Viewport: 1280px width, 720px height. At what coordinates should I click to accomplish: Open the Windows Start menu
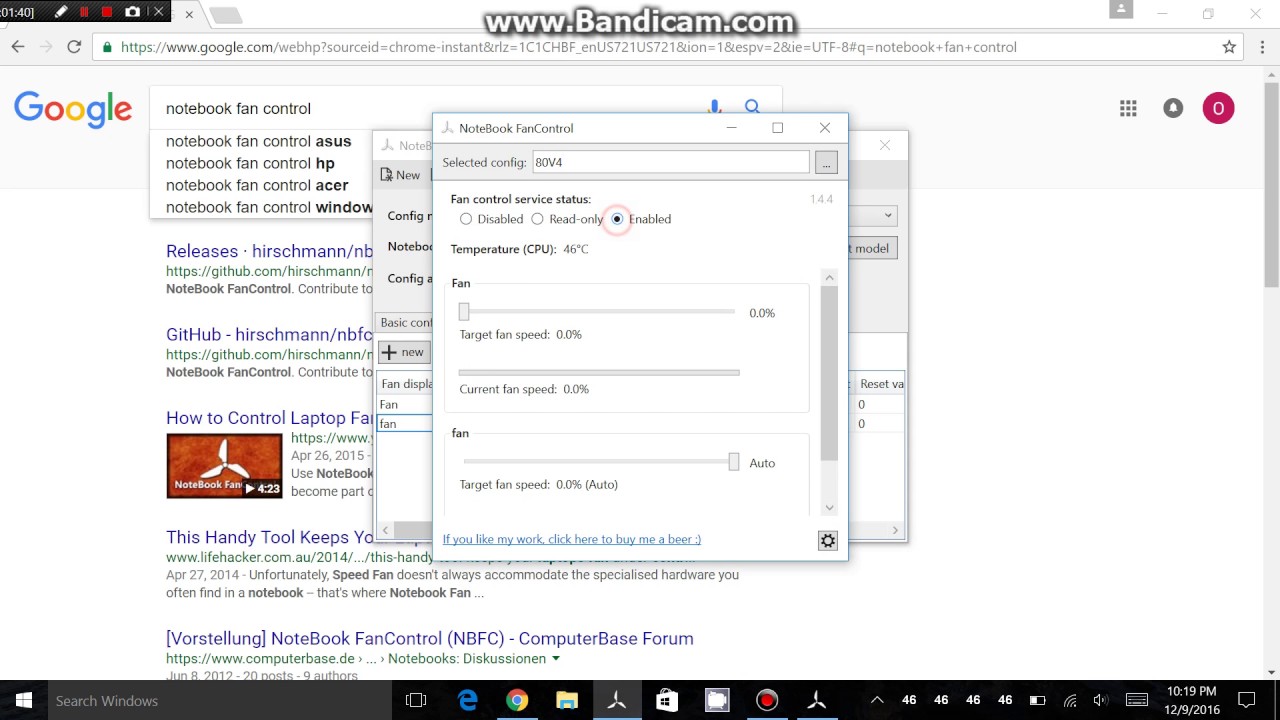pyautogui.click(x=23, y=700)
